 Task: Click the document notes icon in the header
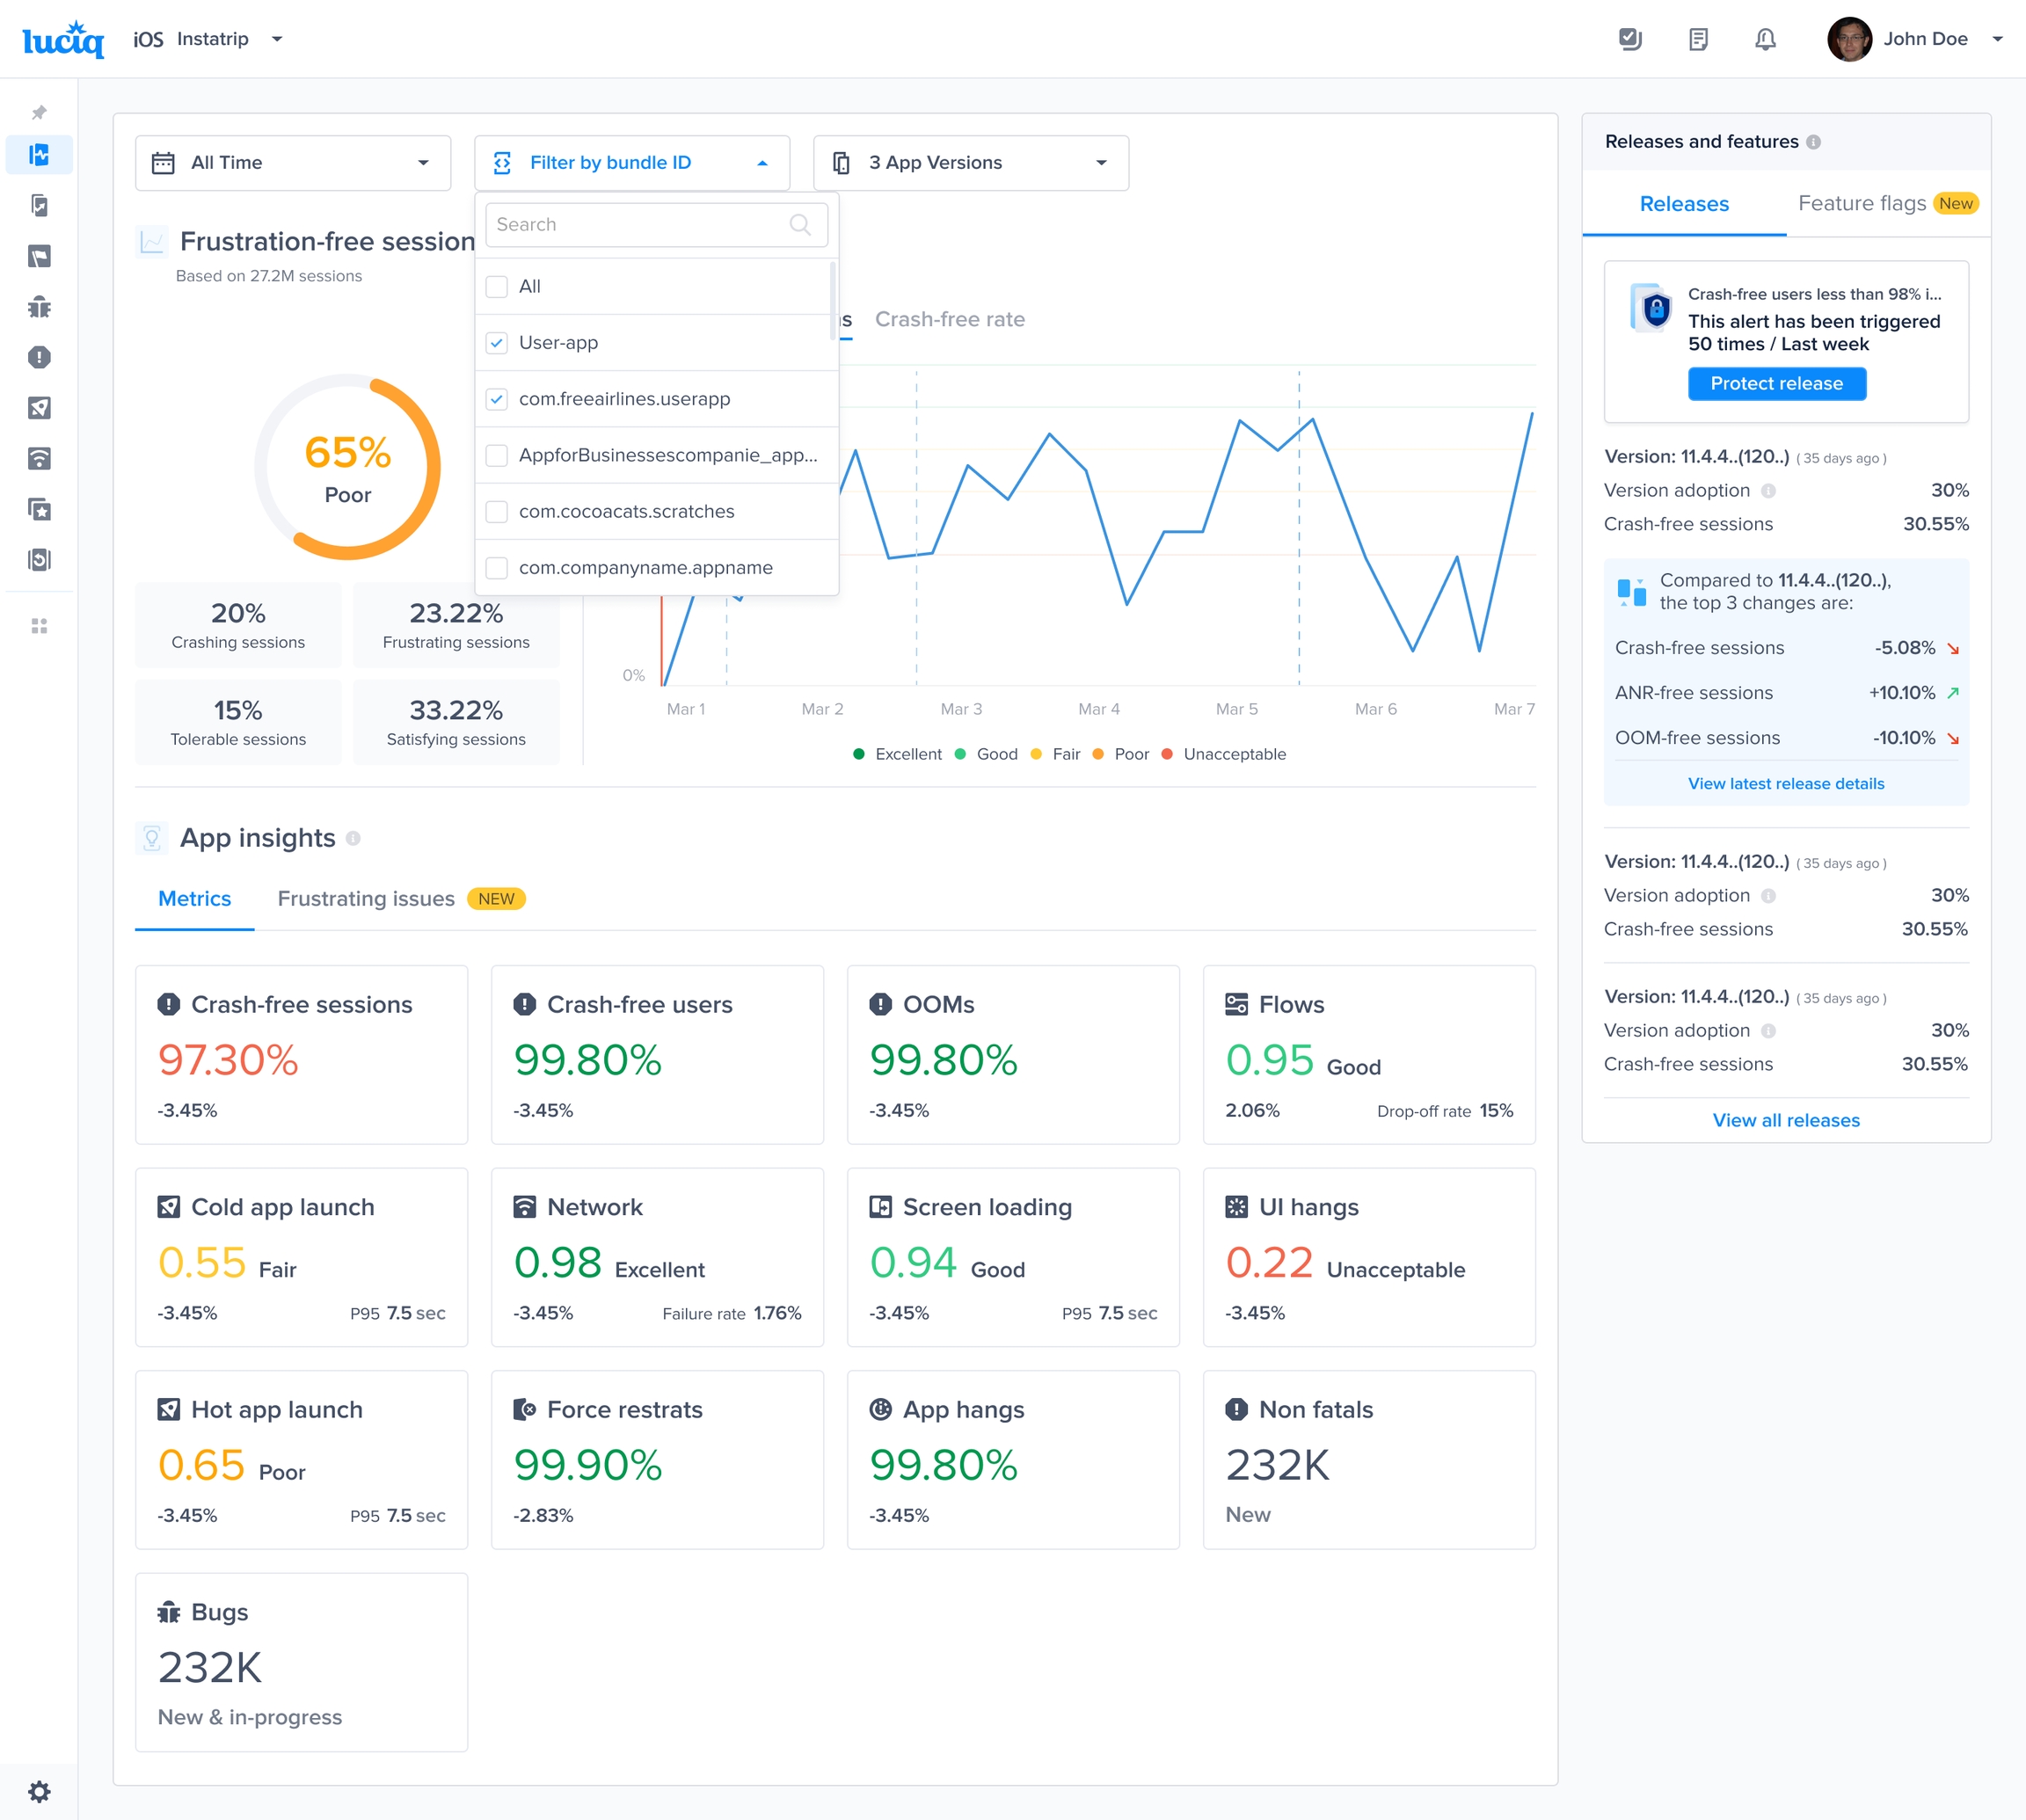point(1698,39)
